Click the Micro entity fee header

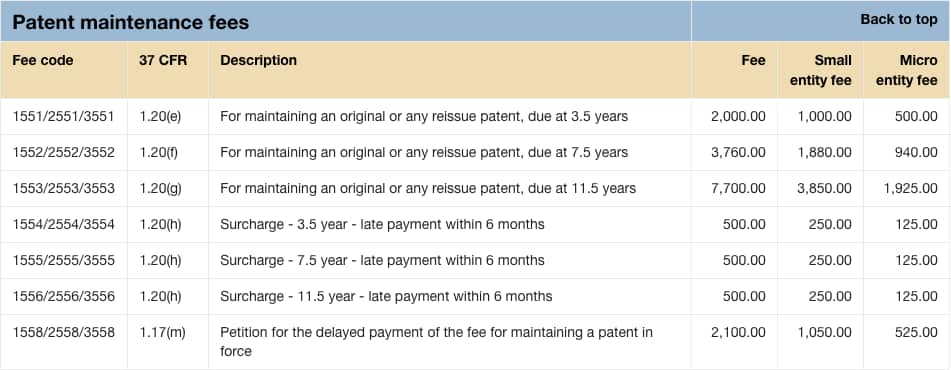(907, 70)
